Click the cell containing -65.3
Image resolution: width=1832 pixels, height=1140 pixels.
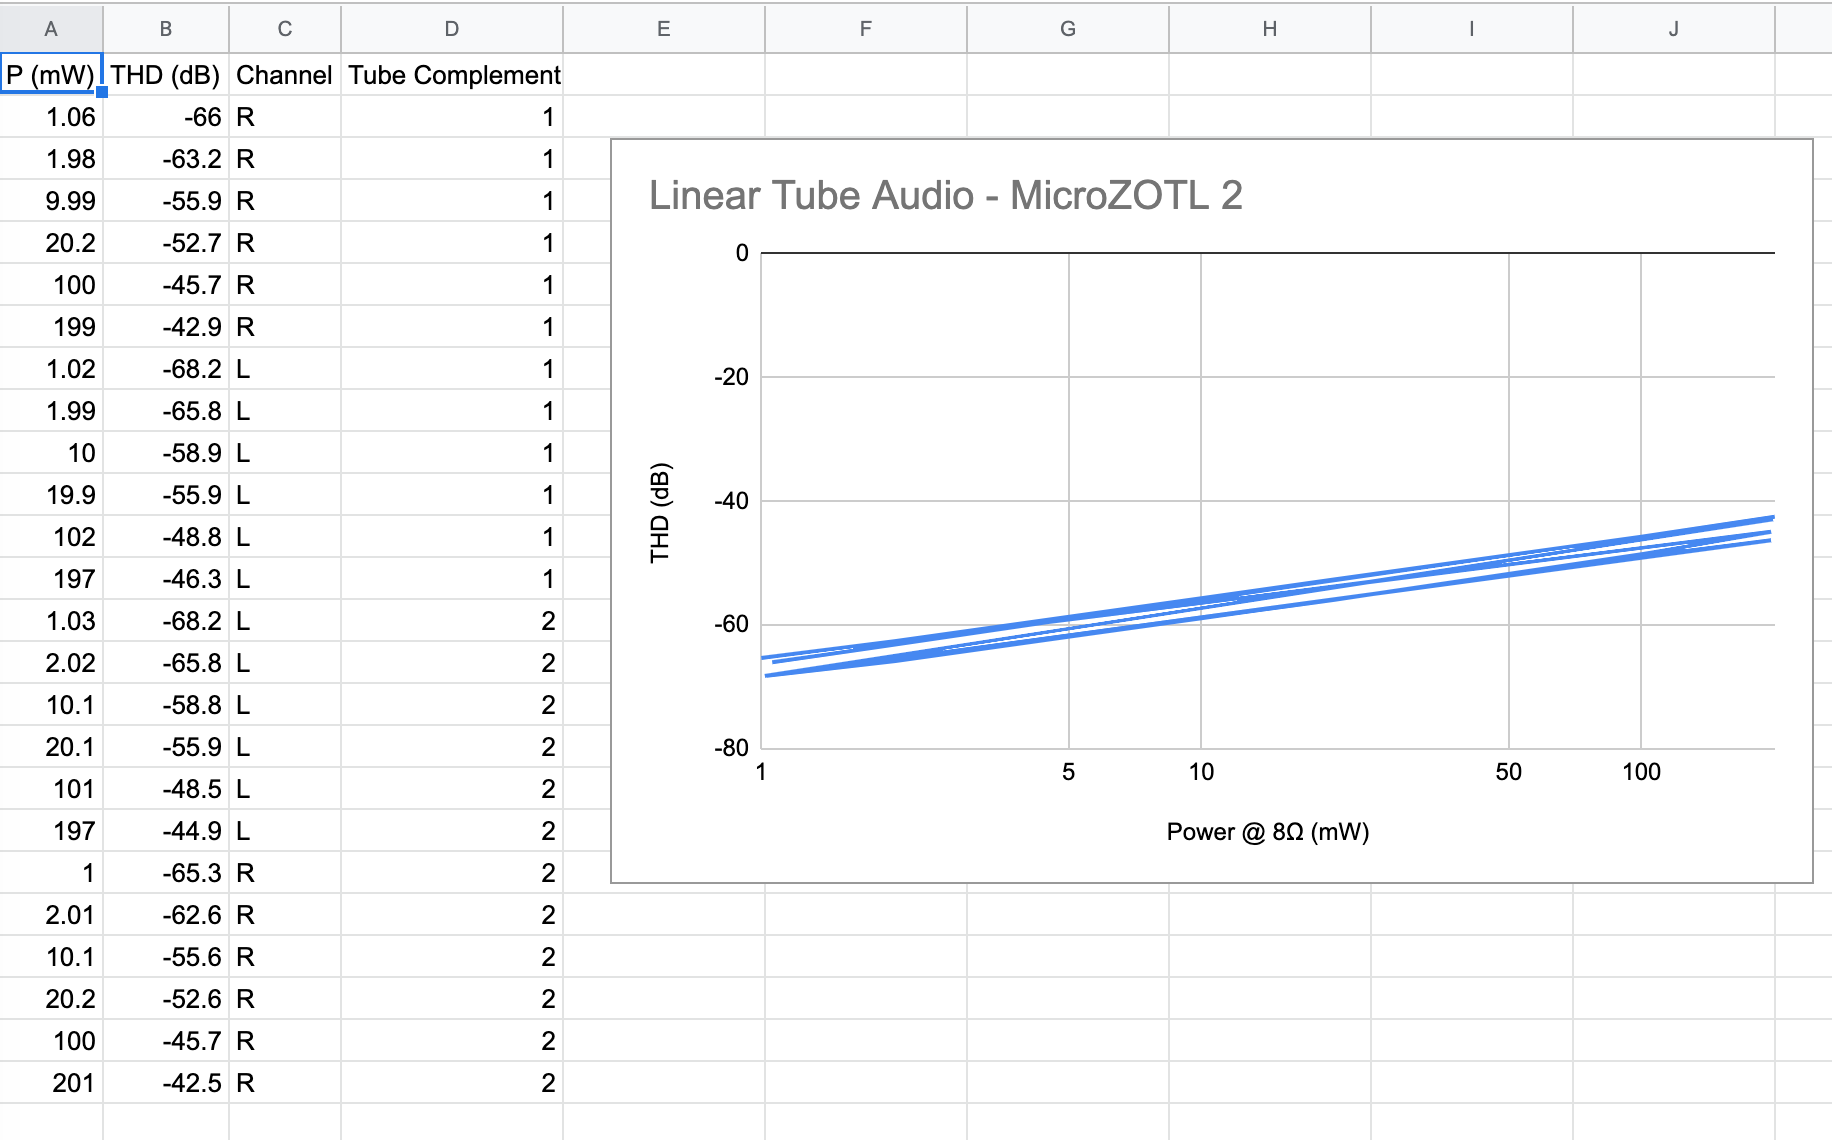tap(165, 873)
